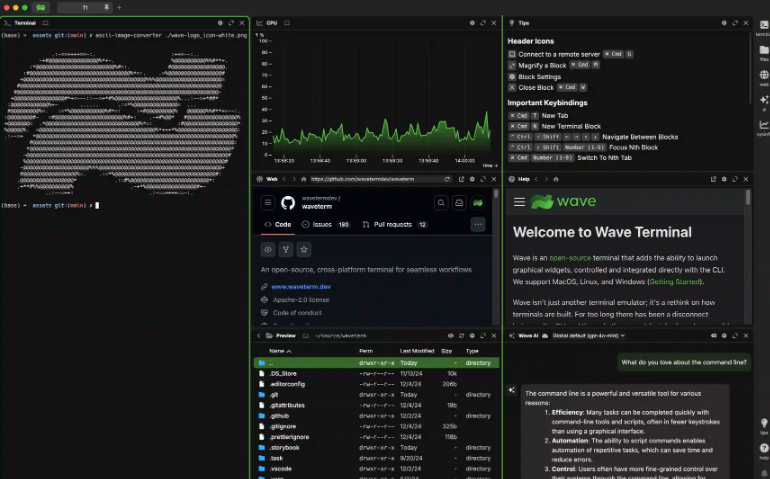Image resolution: width=770 pixels, height=479 pixels.
Task: Add a new tab with plus button
Action: (x=119, y=7)
